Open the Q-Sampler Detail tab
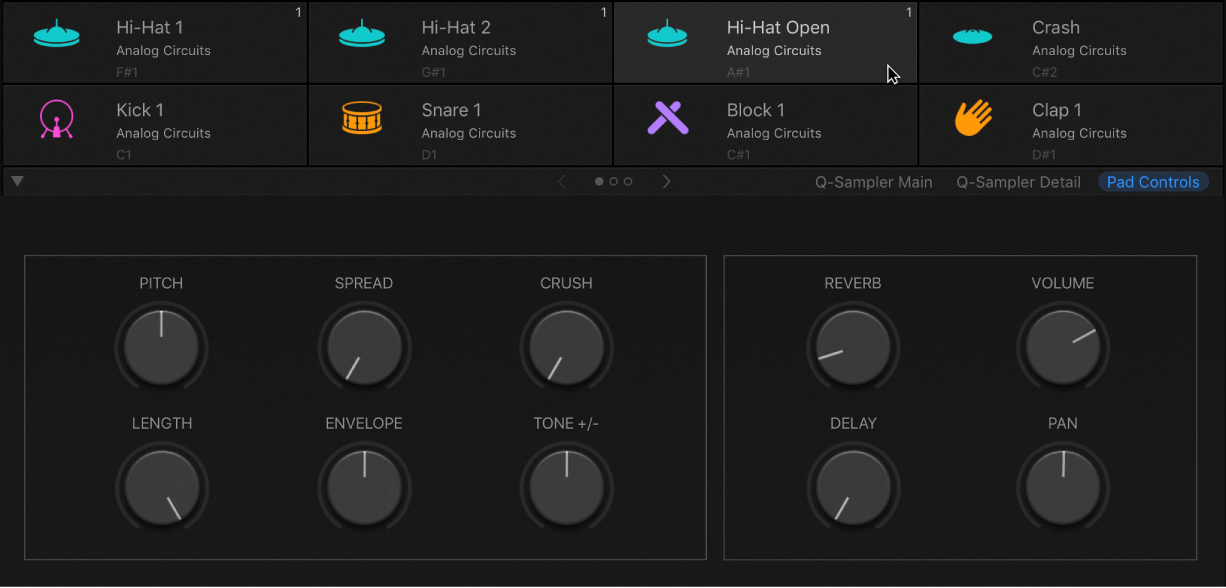The height and width of the screenshot is (588, 1226). tap(1018, 182)
